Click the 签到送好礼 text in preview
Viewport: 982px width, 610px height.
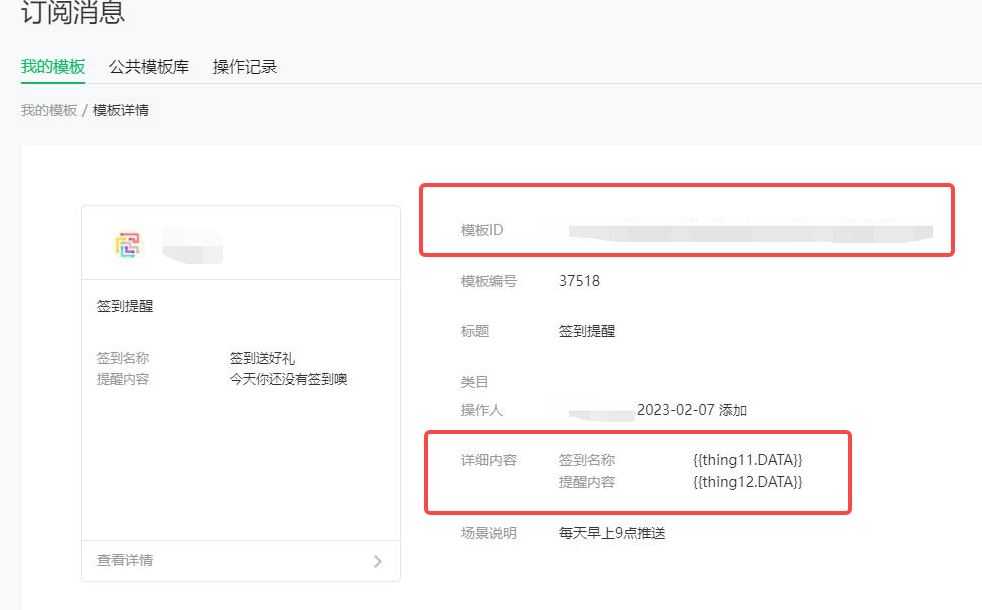pos(262,358)
